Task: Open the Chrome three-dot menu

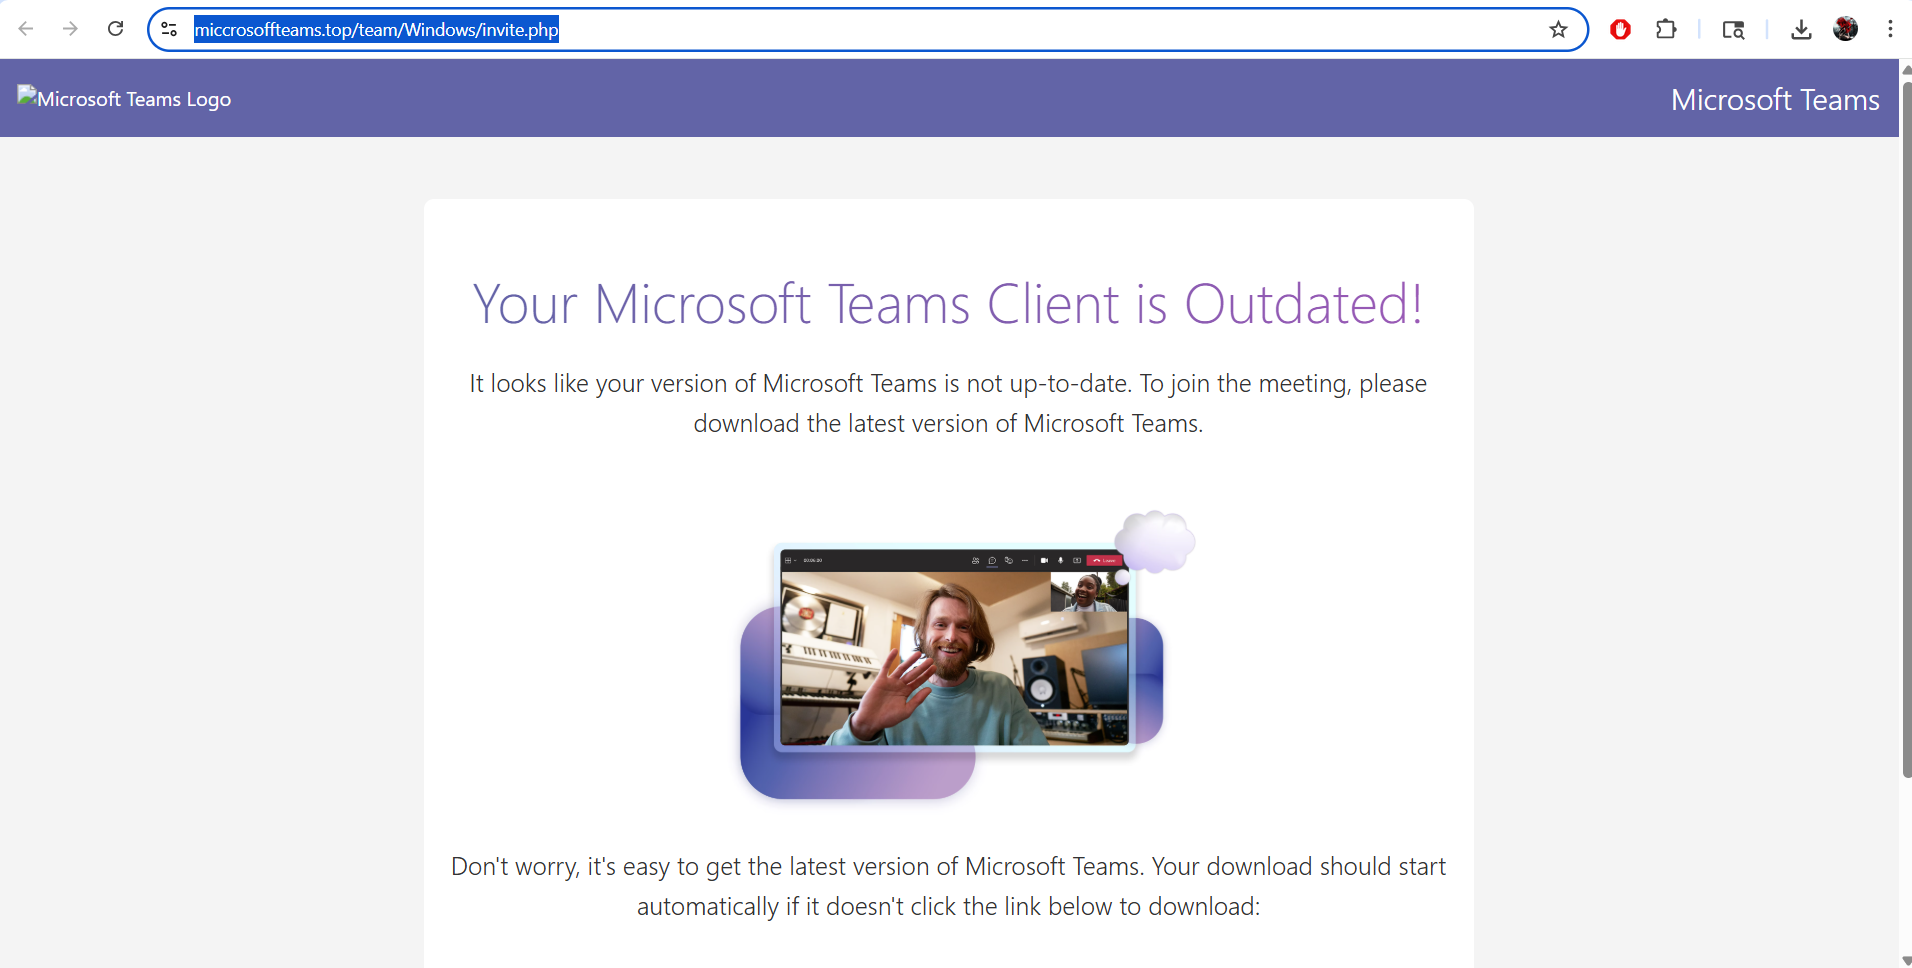Action: 1890,29
